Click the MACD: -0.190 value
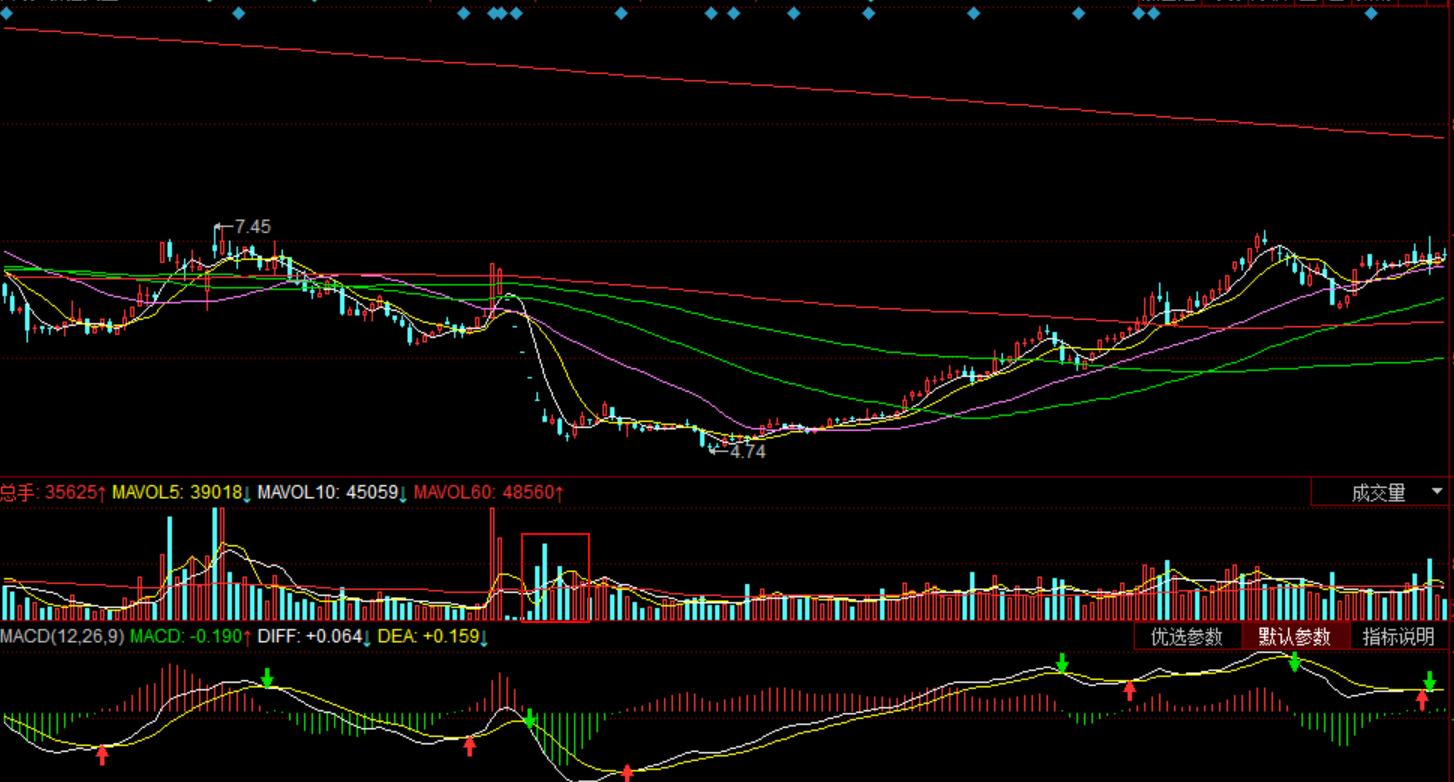The image size is (1454, 782). (x=191, y=636)
